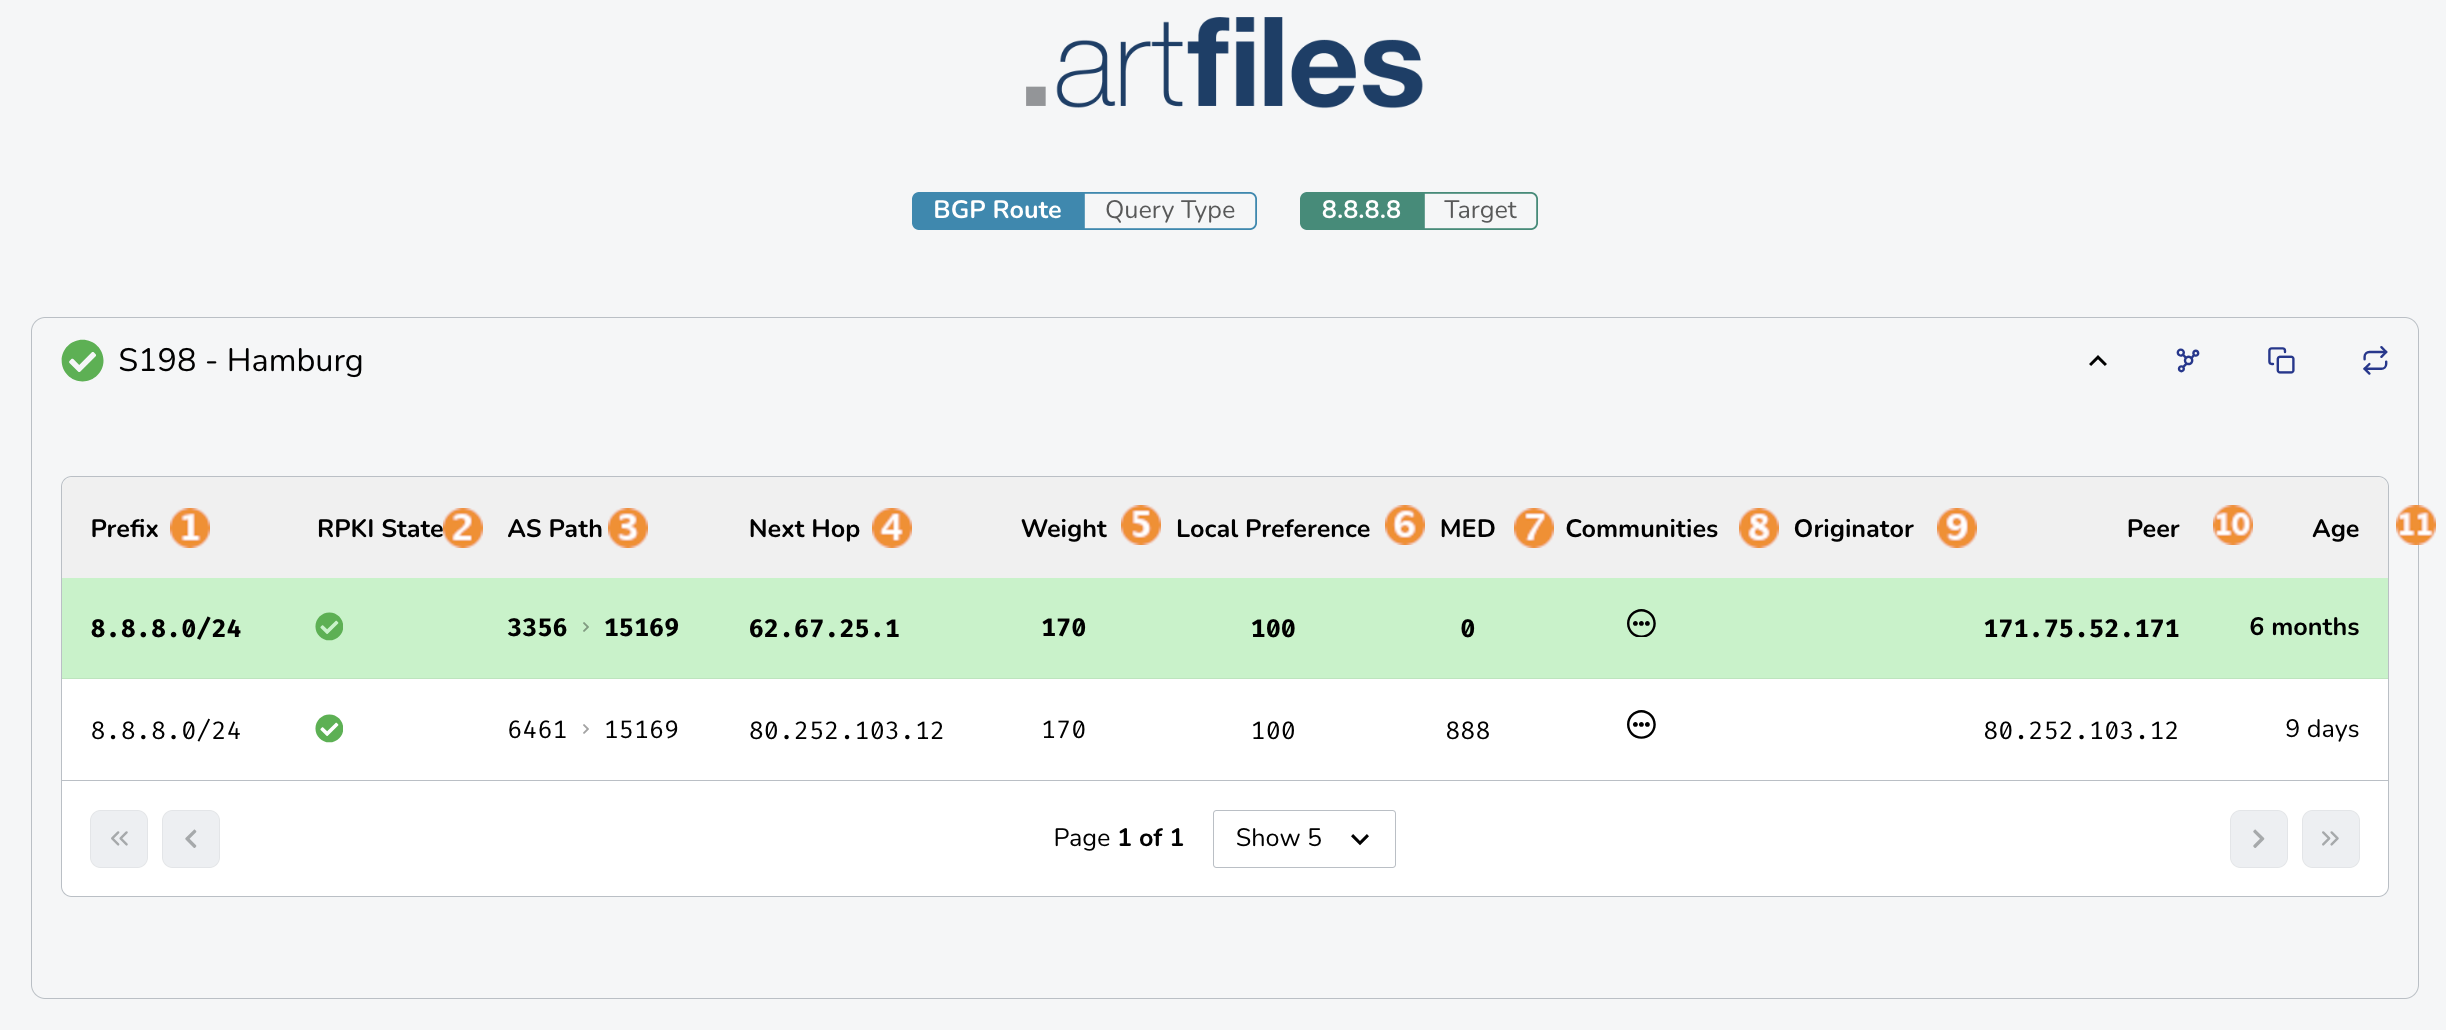The image size is (2446, 1030).
Task: Click the 8.8.8.8 target badge
Action: tap(1361, 210)
